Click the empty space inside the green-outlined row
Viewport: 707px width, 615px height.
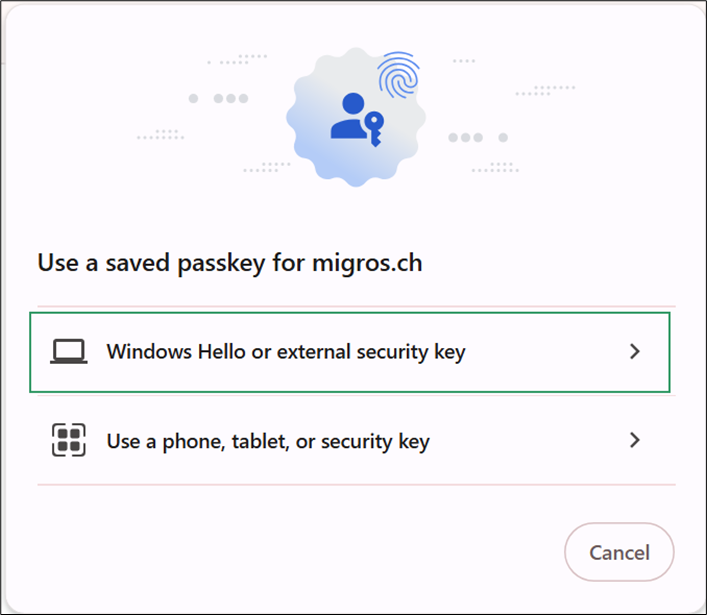[546, 352]
